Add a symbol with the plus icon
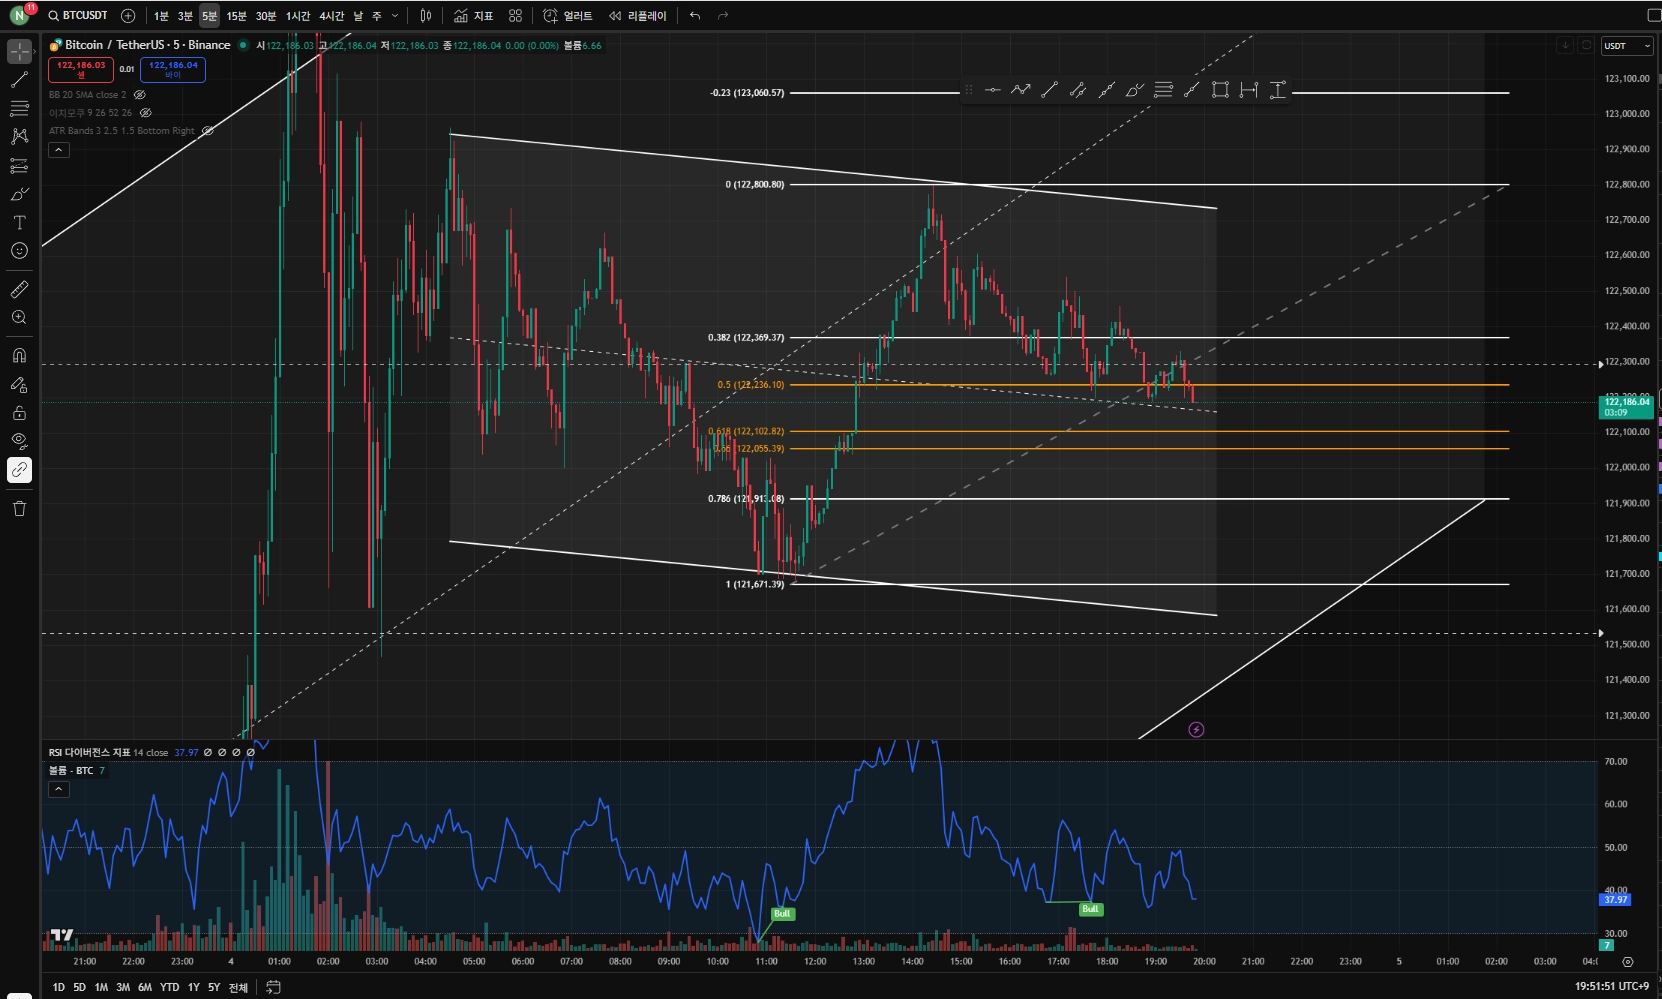This screenshot has width=1662, height=999. click(x=128, y=15)
